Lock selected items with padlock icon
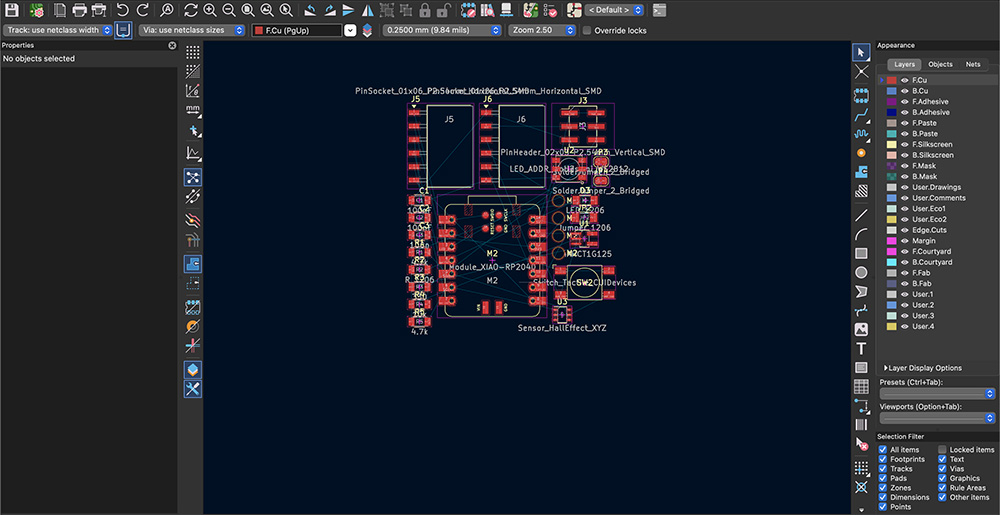This screenshot has width=1000, height=515. (425, 10)
